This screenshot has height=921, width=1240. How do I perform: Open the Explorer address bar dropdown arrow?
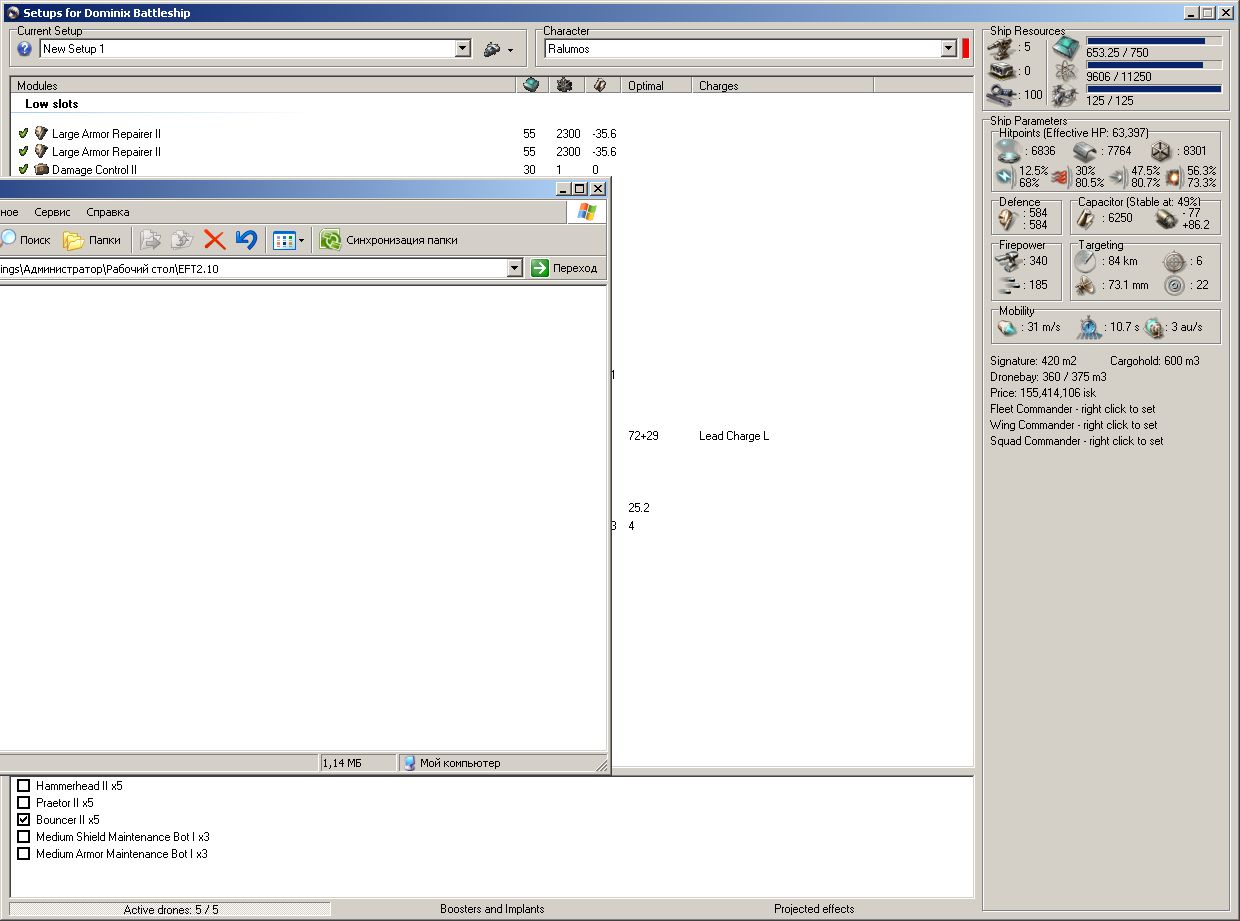tap(515, 268)
